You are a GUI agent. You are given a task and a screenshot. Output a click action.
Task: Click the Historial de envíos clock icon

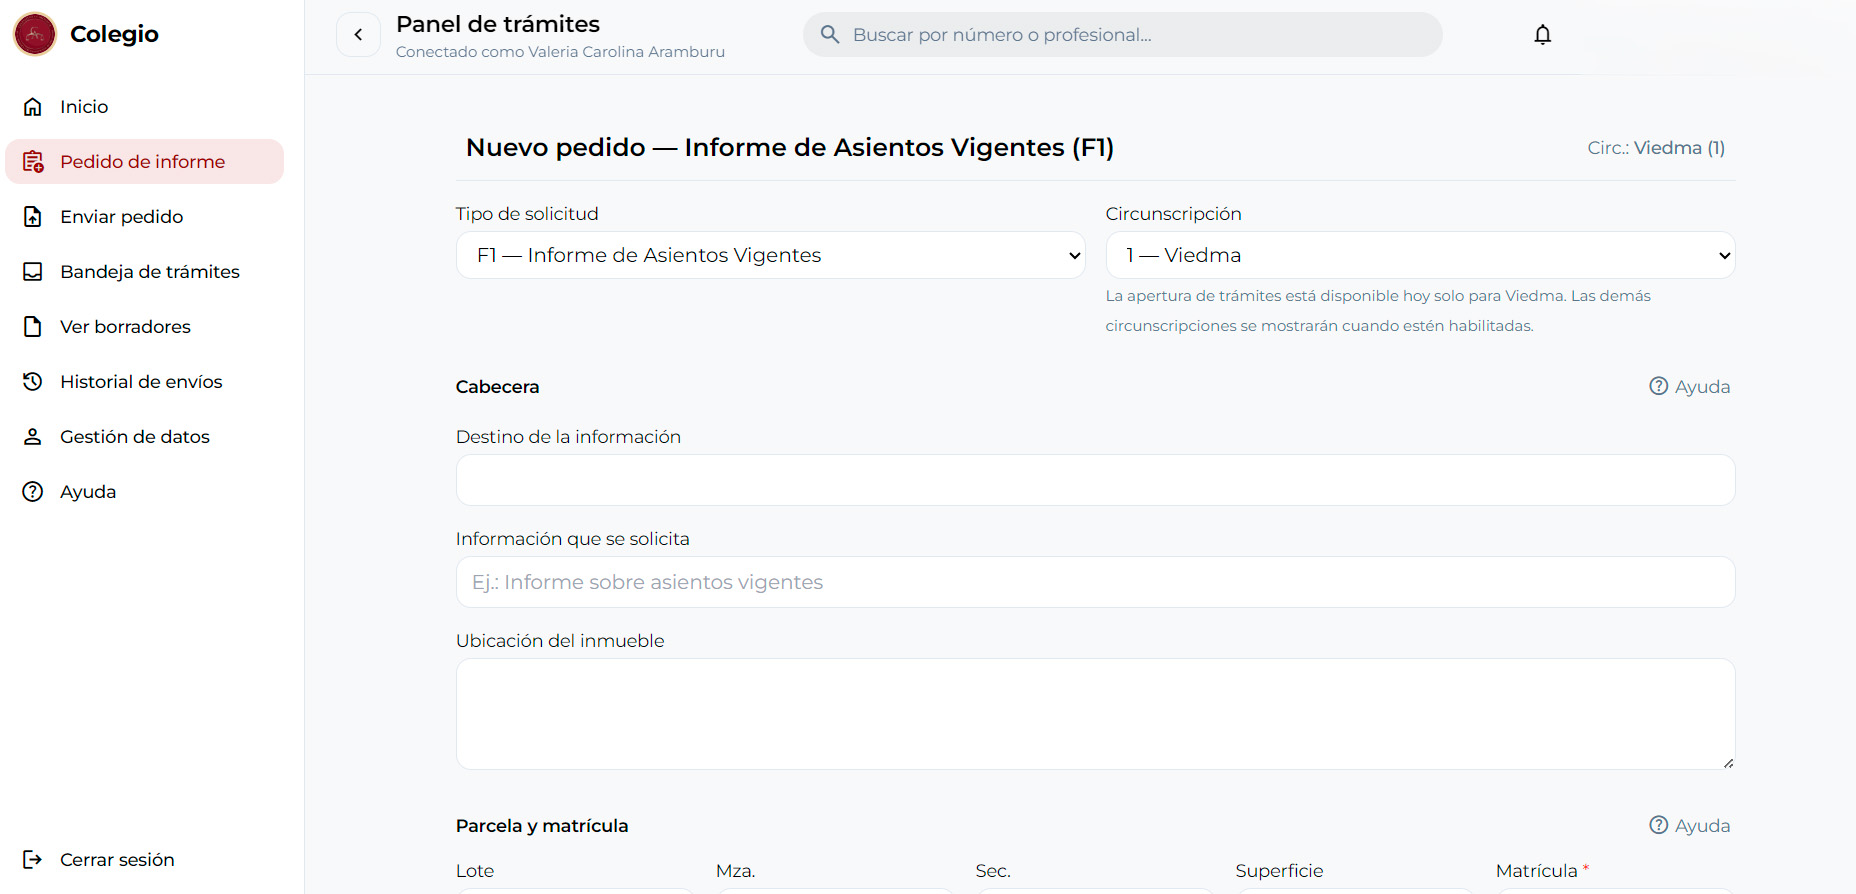(x=33, y=382)
